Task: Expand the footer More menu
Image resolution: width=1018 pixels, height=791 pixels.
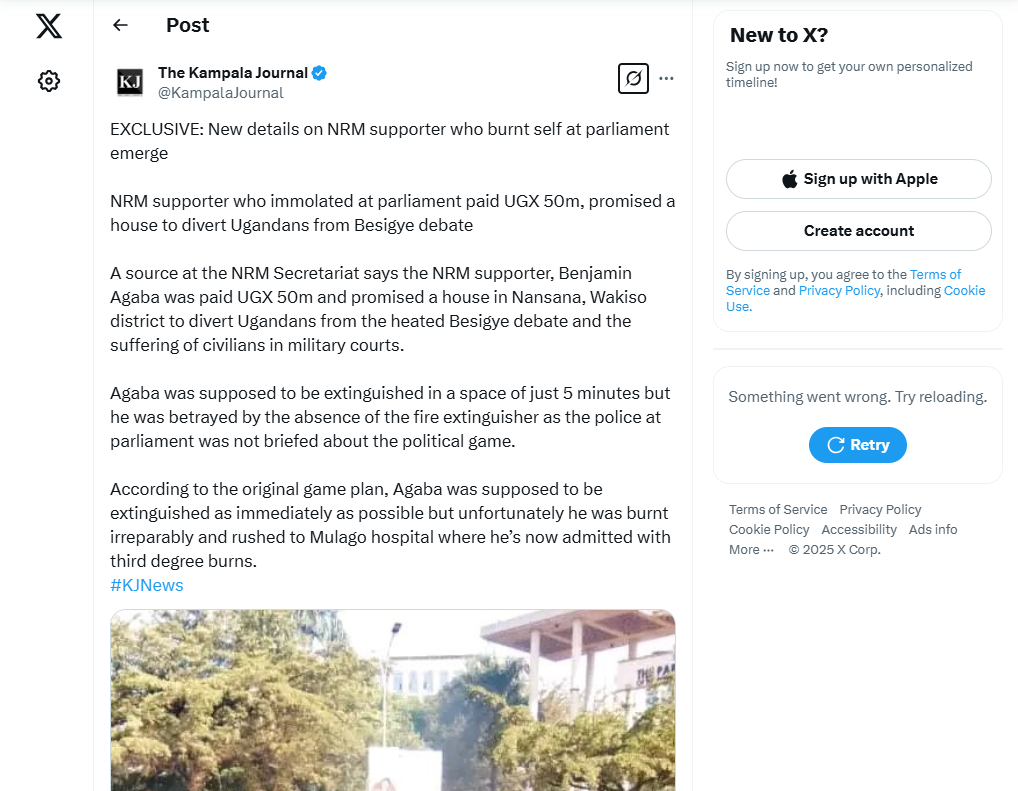Action: [751, 549]
